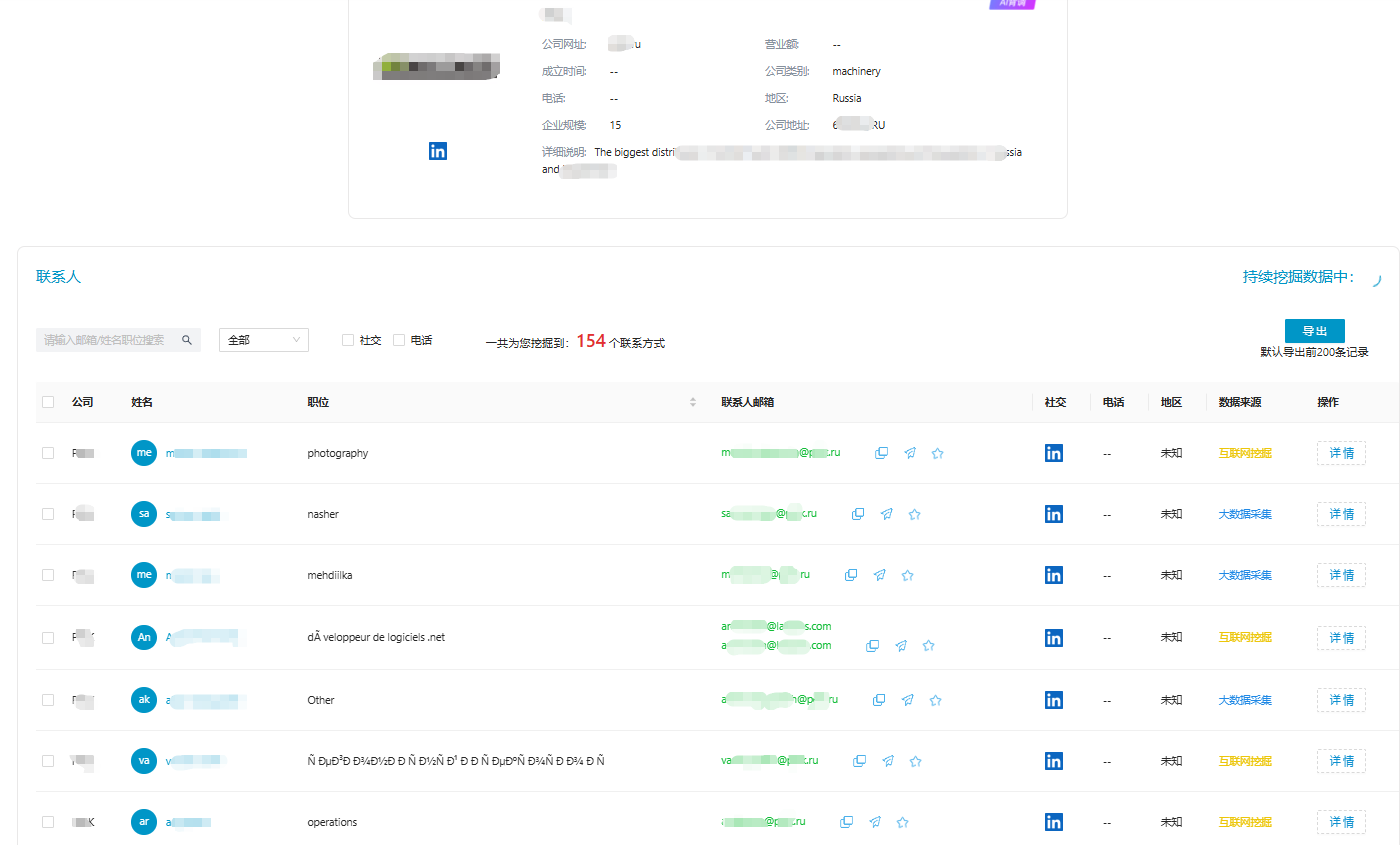Enable the 社交 filter checkbox

coord(348,340)
